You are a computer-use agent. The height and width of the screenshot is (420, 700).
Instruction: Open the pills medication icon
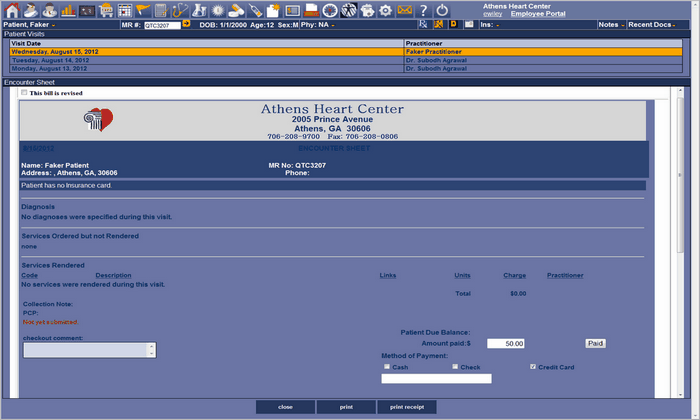(x=236, y=10)
